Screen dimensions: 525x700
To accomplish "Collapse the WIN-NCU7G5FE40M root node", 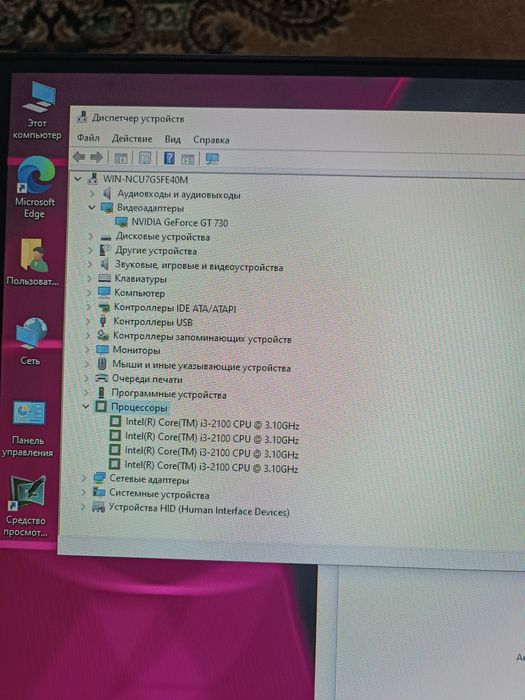I will coord(78,179).
